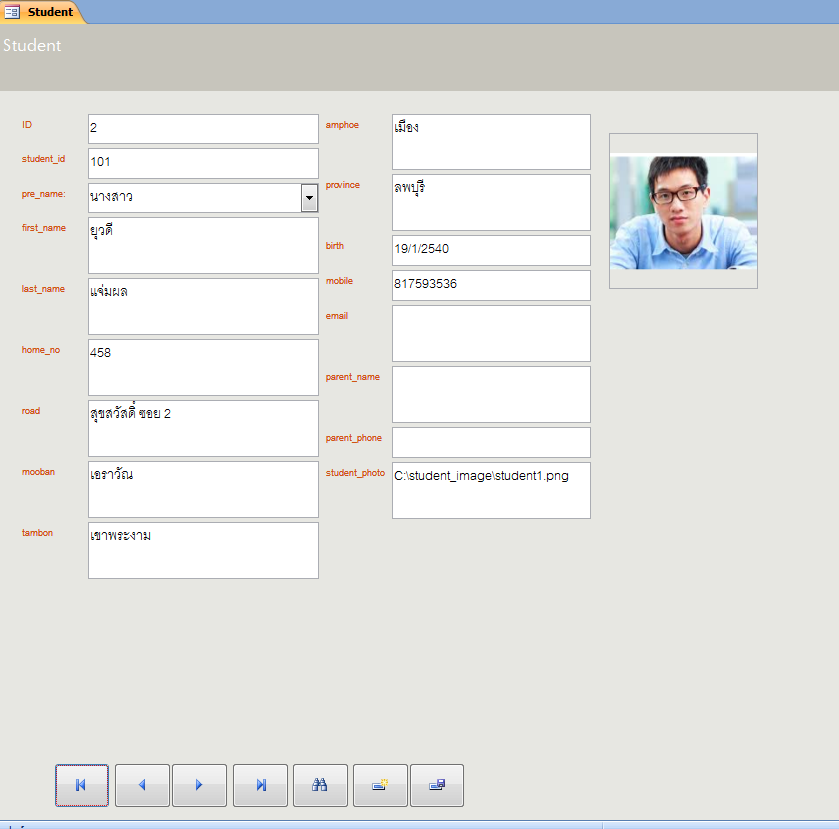Click the email label
Screen dimensions: 839x829
tap(337, 316)
